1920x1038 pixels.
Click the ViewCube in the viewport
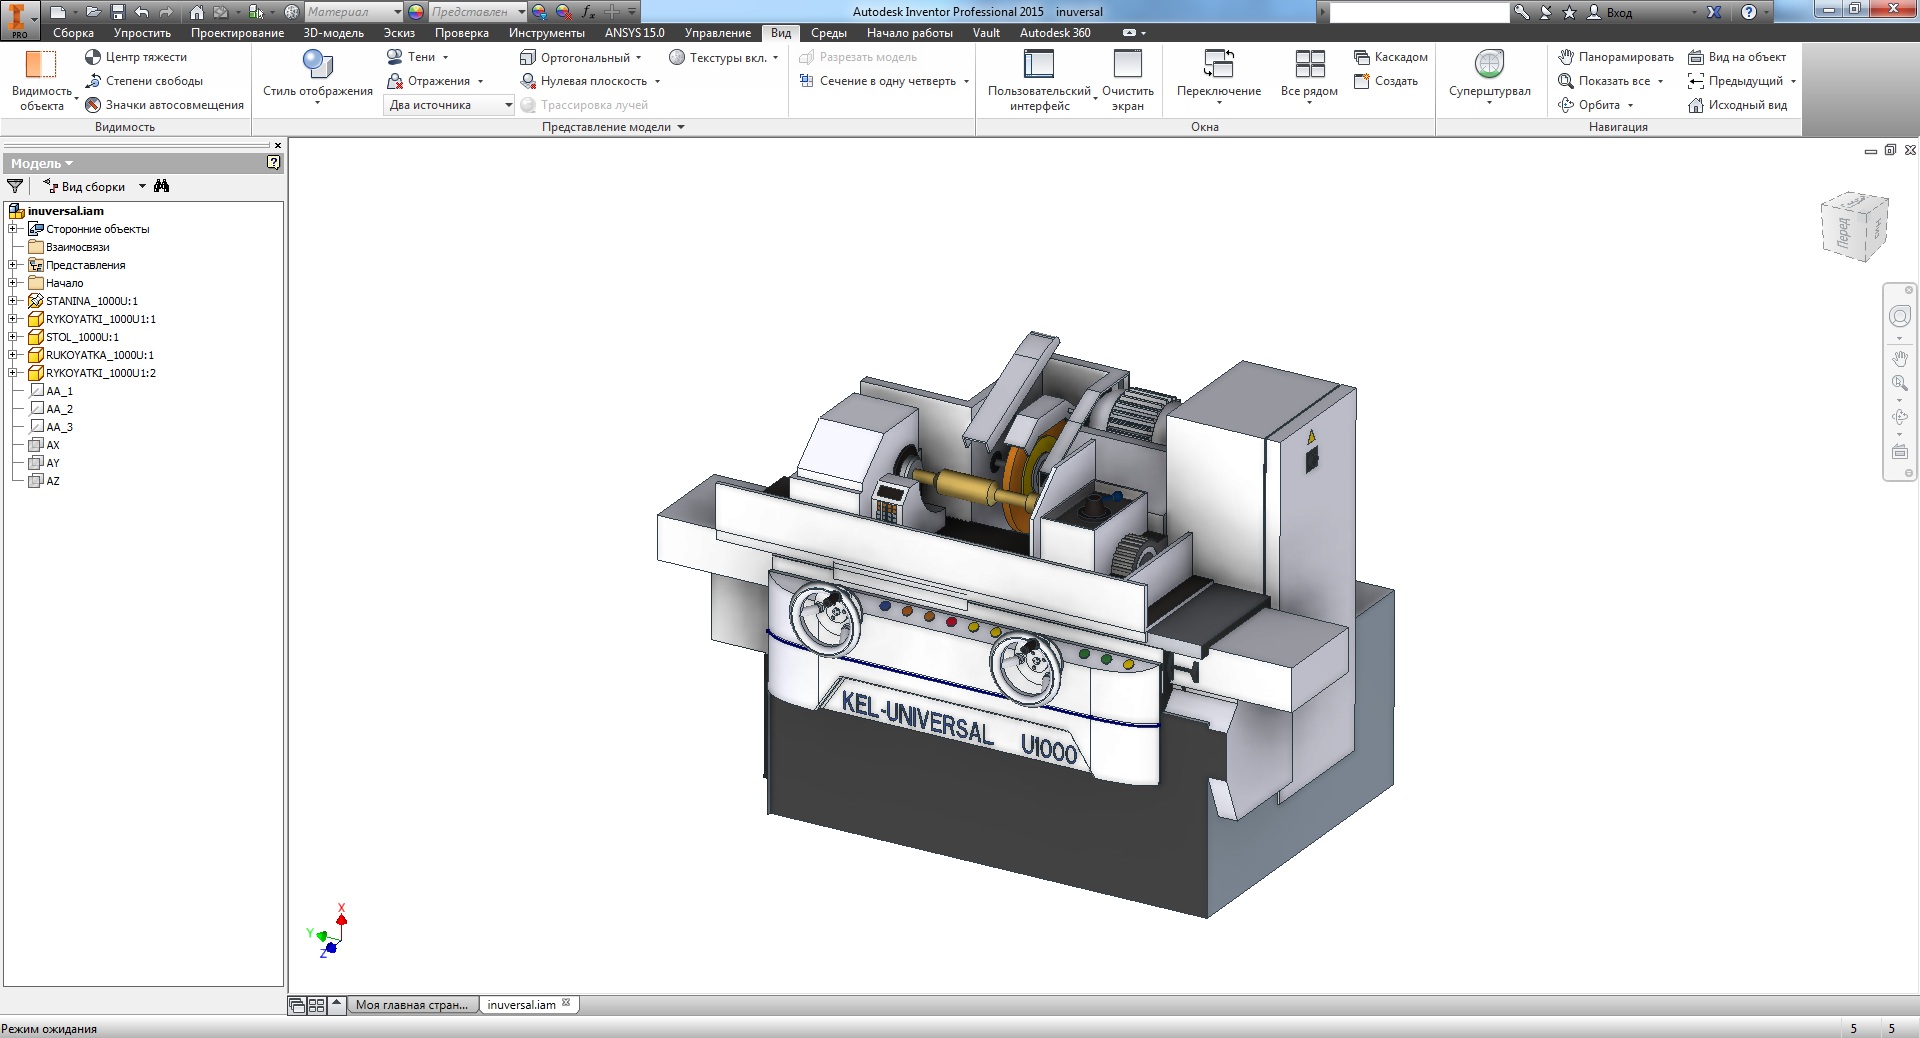pos(1853,227)
